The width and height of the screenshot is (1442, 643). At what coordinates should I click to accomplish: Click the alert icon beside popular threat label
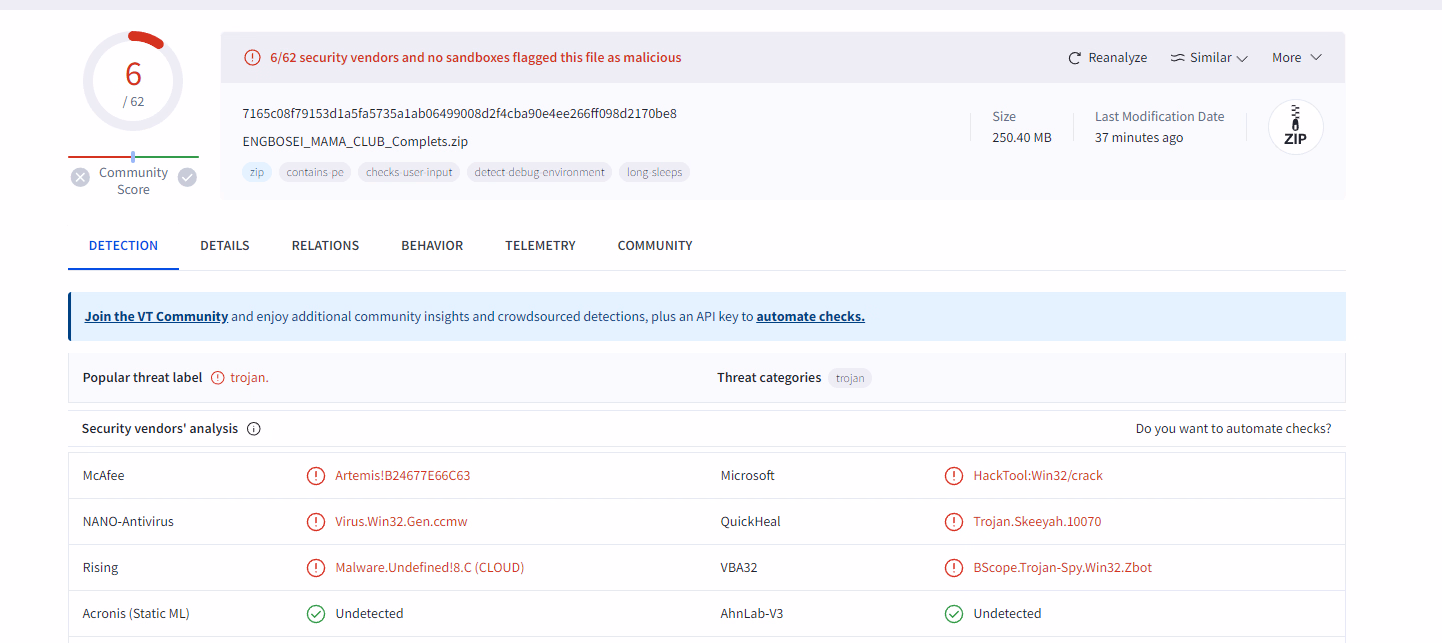pyautogui.click(x=218, y=378)
